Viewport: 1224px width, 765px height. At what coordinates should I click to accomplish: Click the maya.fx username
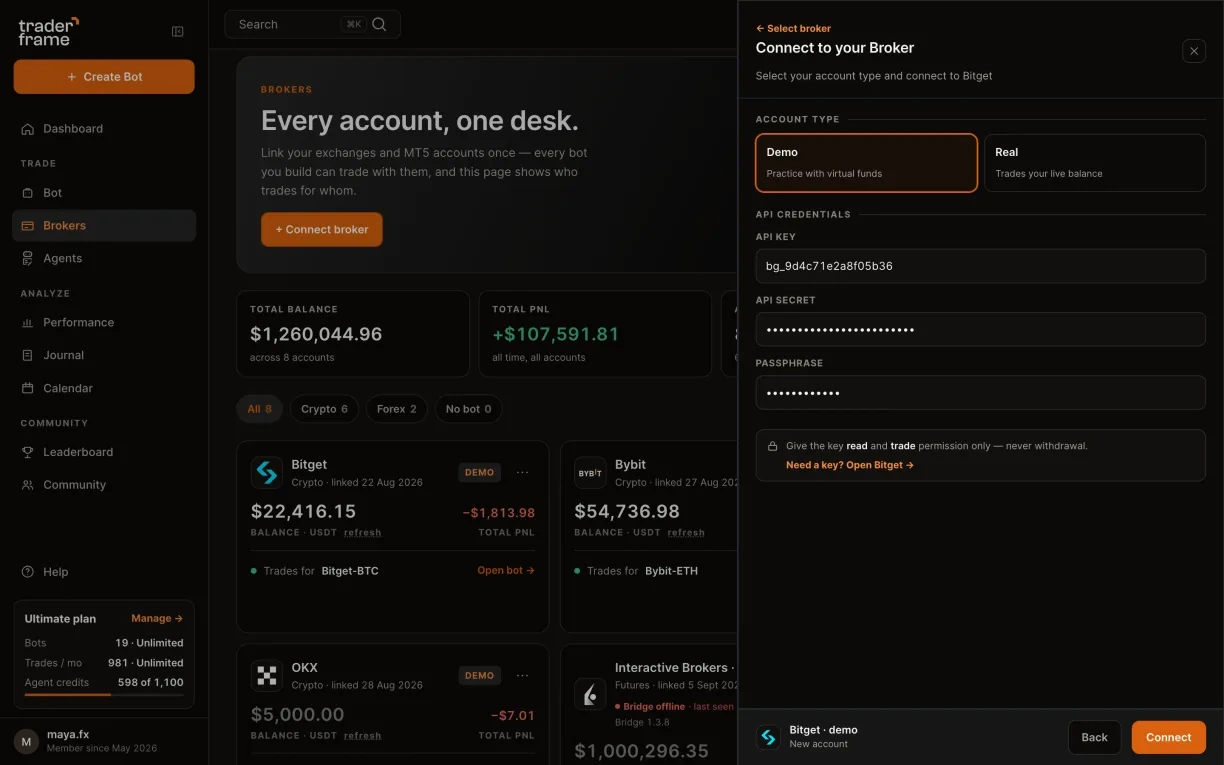click(68, 734)
